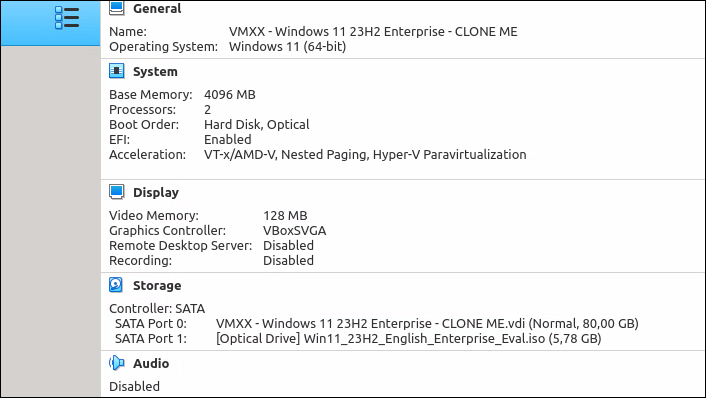Image resolution: width=706 pixels, height=398 pixels.
Task: Click the SATA Port 1 optical drive ISO entry
Action: [408, 339]
